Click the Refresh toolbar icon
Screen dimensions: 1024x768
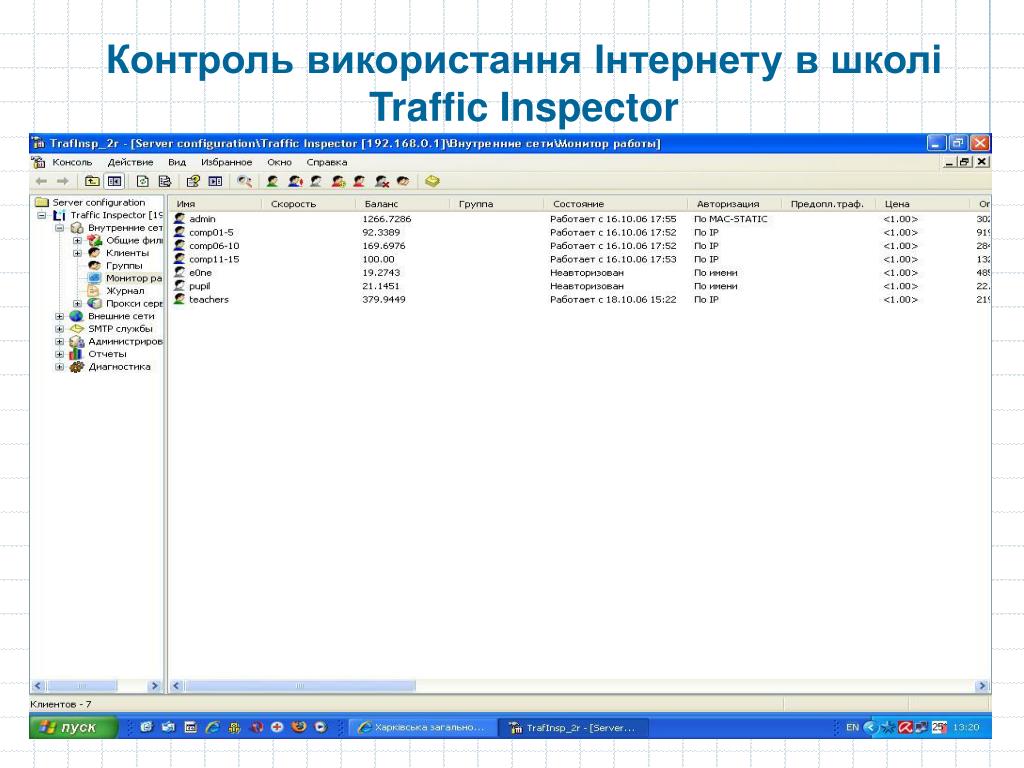click(144, 182)
